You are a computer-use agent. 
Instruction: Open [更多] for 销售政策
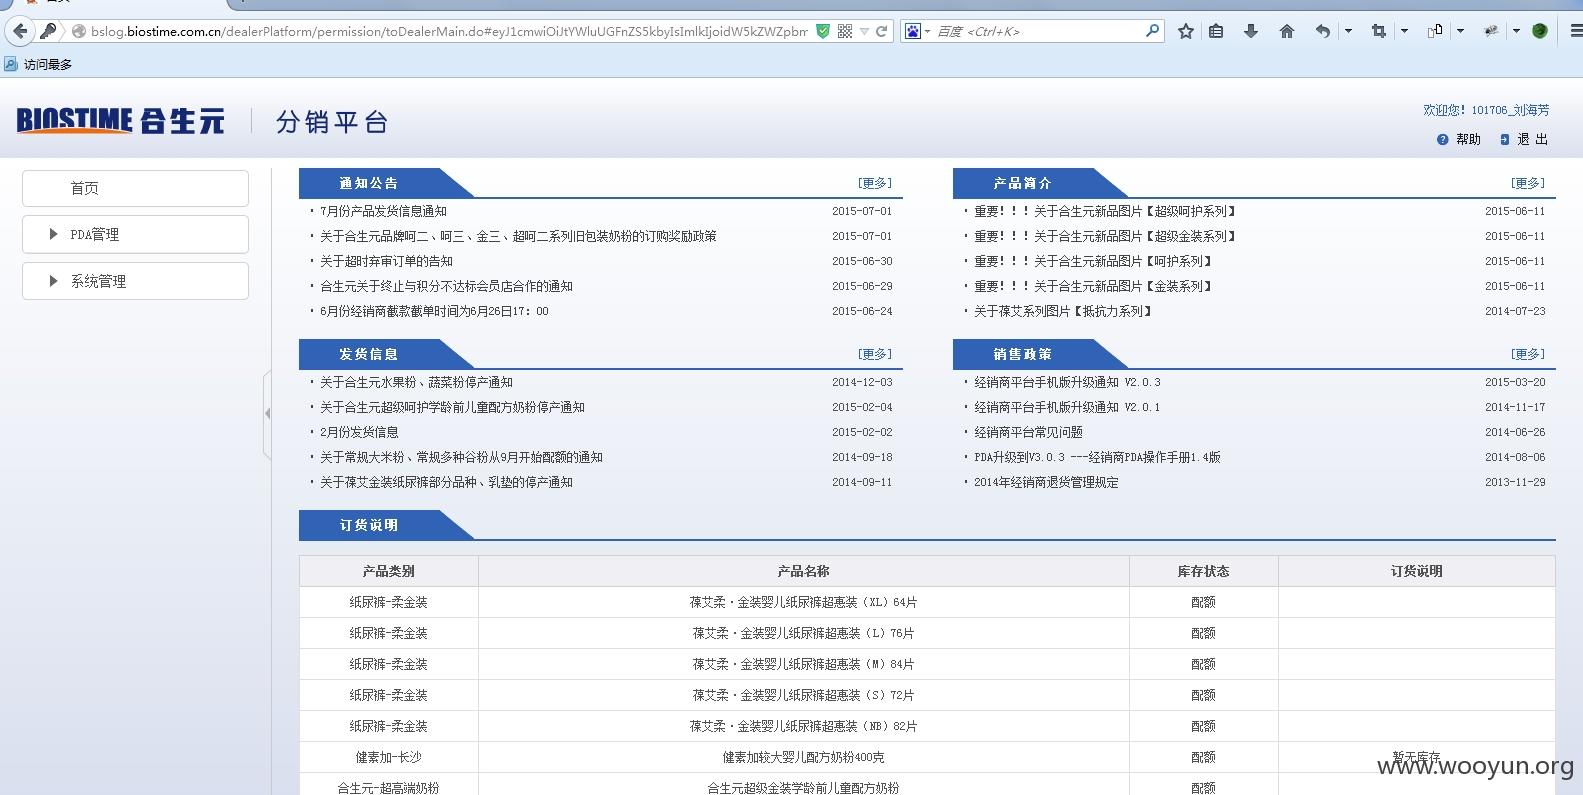[x=1528, y=354]
